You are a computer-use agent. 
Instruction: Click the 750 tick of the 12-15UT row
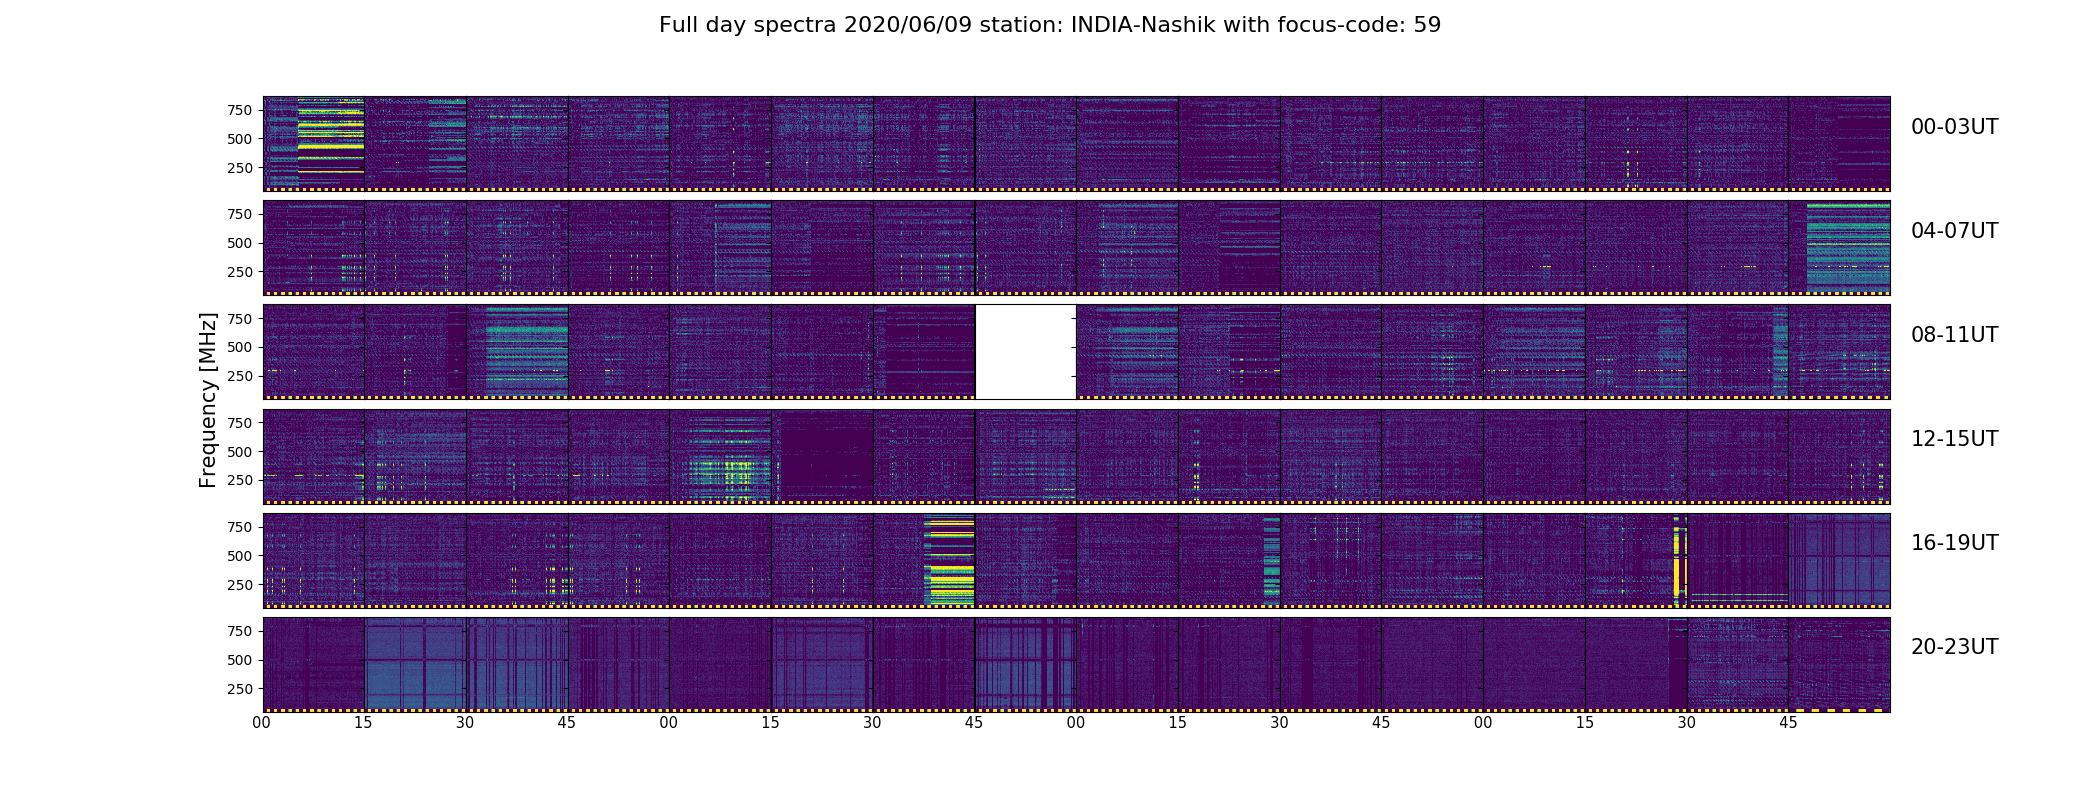click(x=240, y=422)
